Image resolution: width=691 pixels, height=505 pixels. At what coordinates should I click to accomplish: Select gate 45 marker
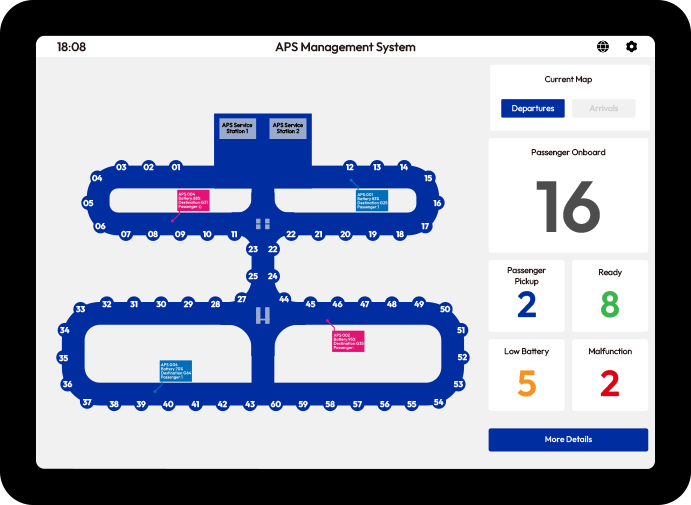(x=310, y=304)
